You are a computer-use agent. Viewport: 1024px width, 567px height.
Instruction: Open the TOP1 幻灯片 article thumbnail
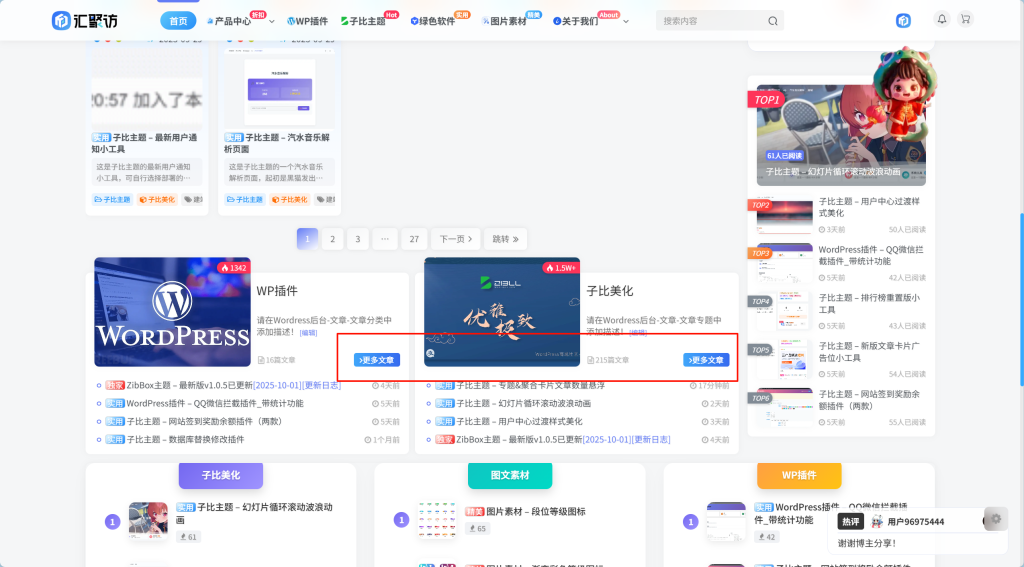[x=840, y=135]
